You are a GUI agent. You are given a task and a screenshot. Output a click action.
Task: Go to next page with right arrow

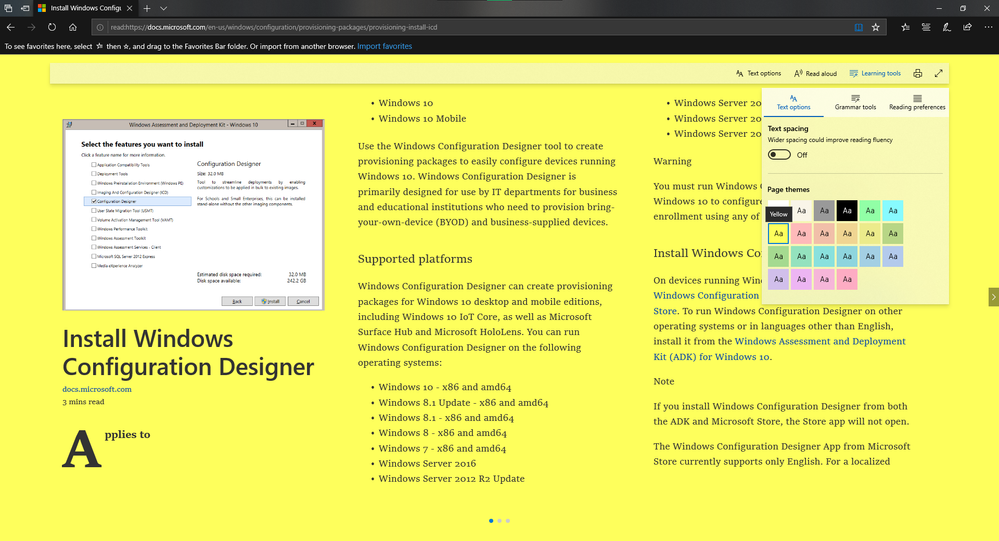[993, 297]
